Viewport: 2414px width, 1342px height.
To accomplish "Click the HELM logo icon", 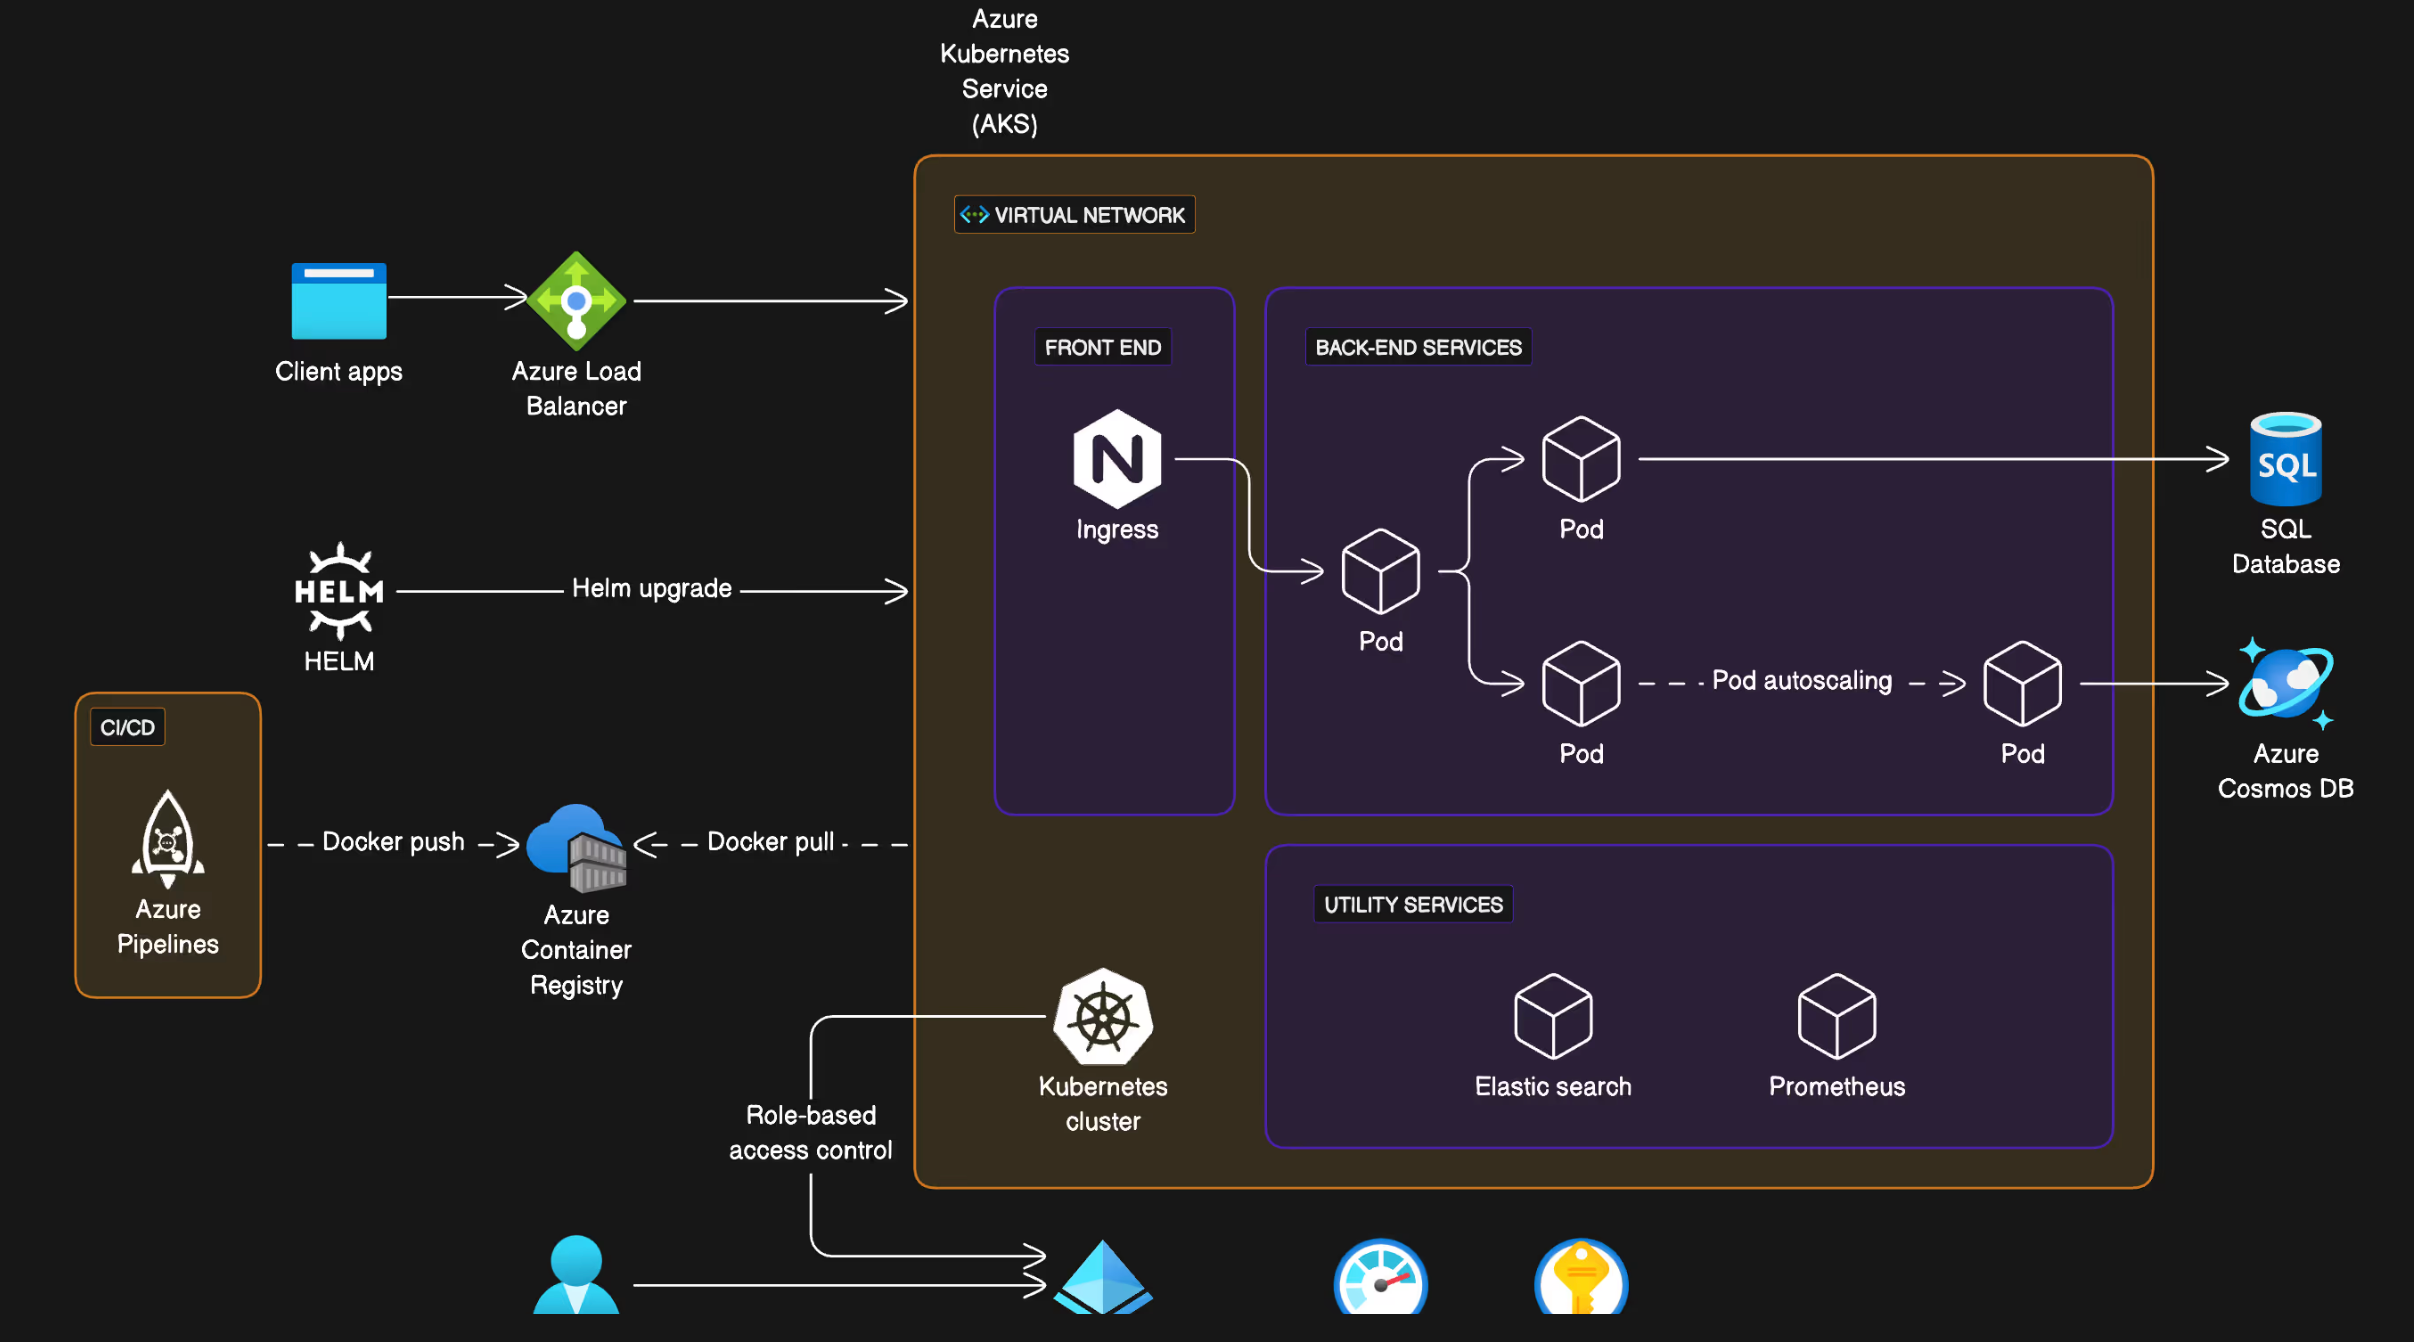I will [x=339, y=591].
